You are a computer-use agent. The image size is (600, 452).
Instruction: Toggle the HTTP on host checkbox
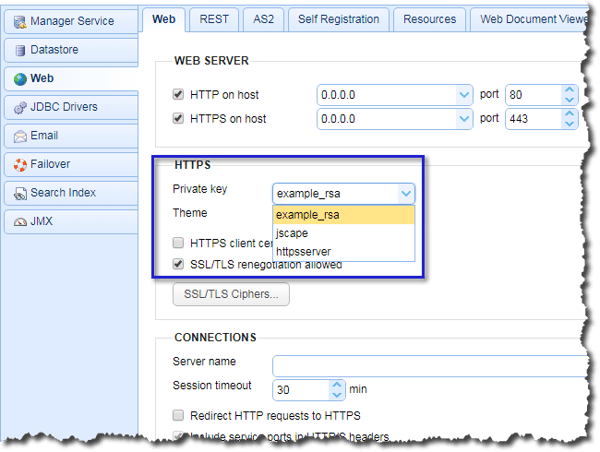178,94
